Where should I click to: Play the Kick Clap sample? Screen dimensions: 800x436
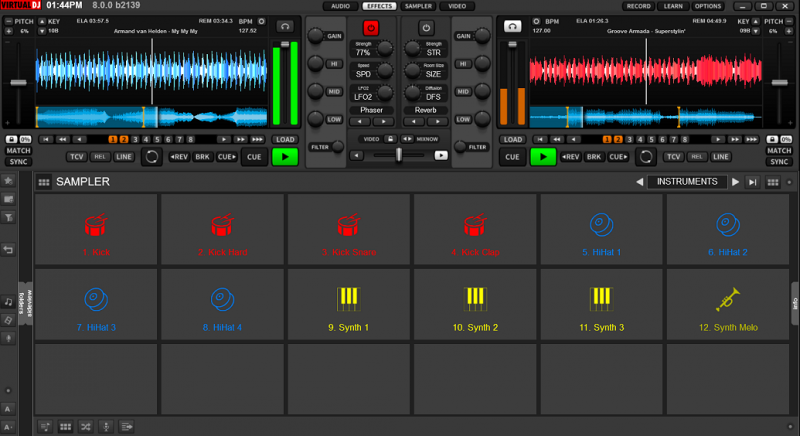coord(475,229)
